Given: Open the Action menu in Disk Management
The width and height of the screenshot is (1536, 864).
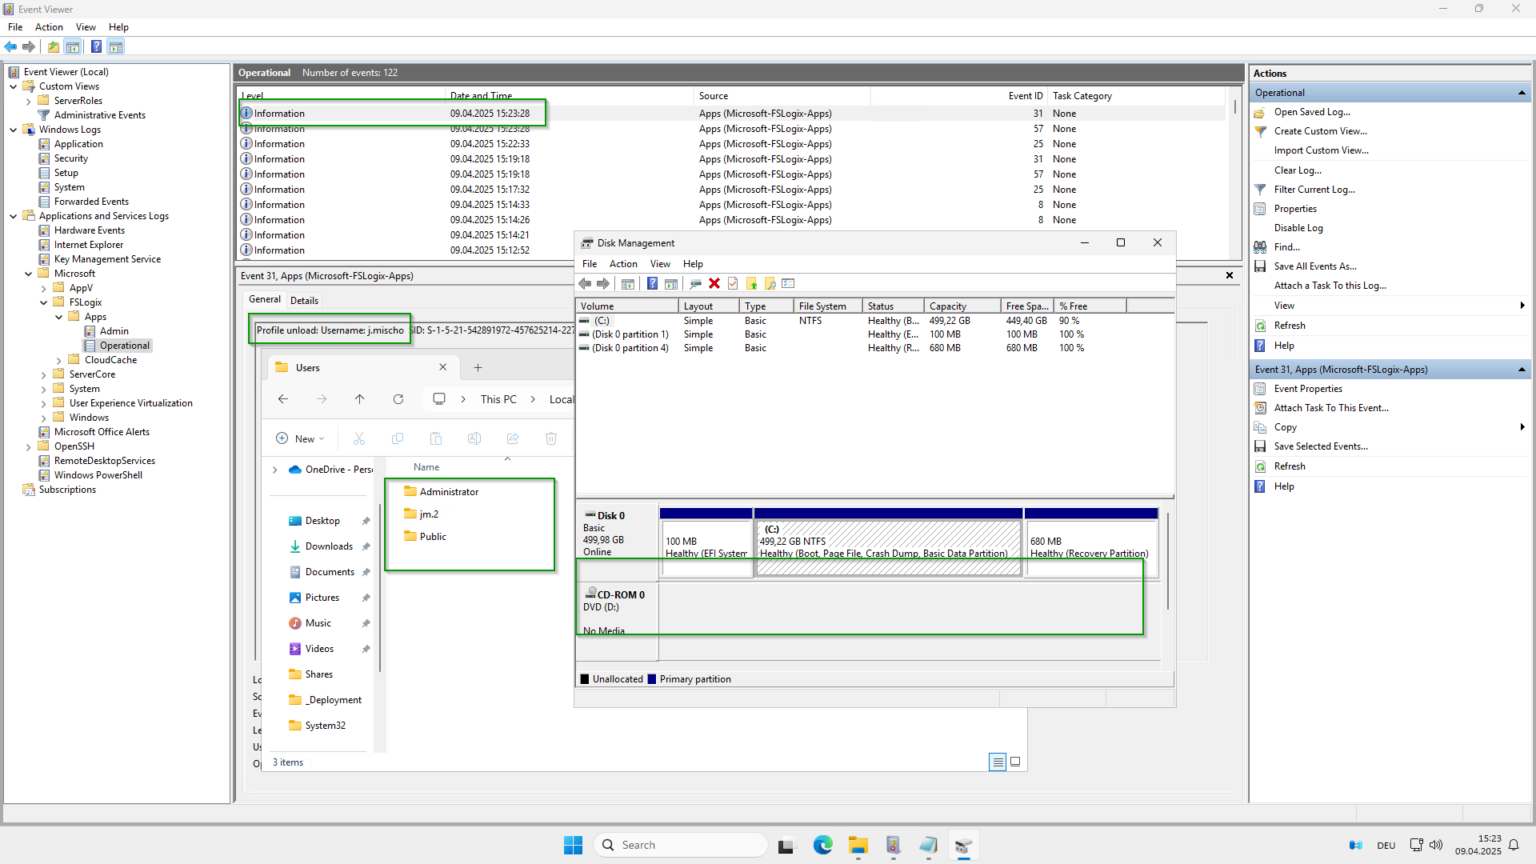Looking at the screenshot, I should 623,263.
